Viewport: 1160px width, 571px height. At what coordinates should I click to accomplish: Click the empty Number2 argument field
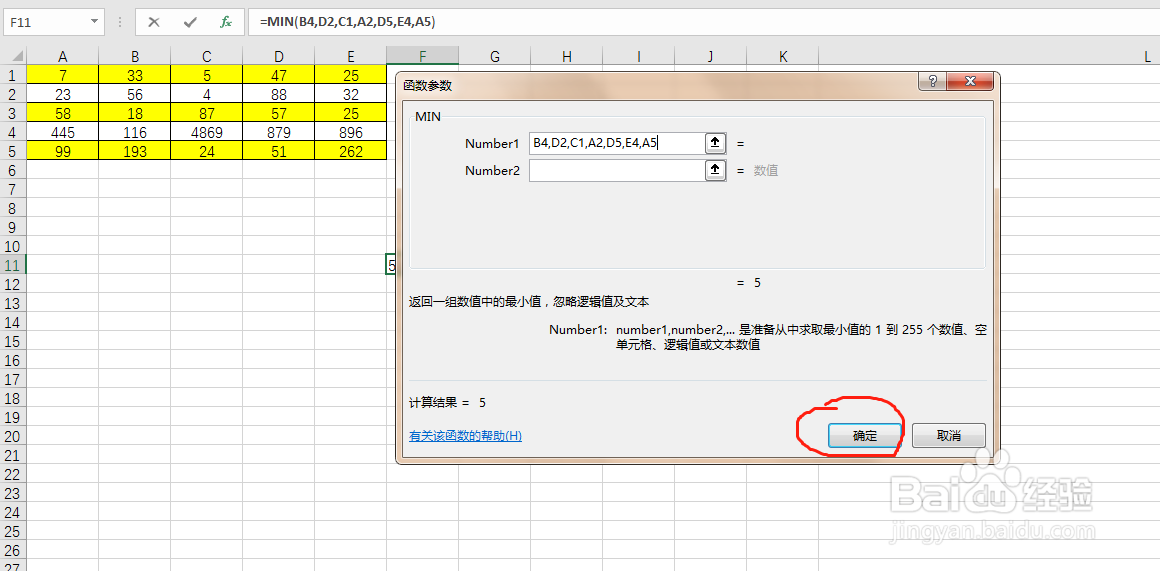point(616,171)
